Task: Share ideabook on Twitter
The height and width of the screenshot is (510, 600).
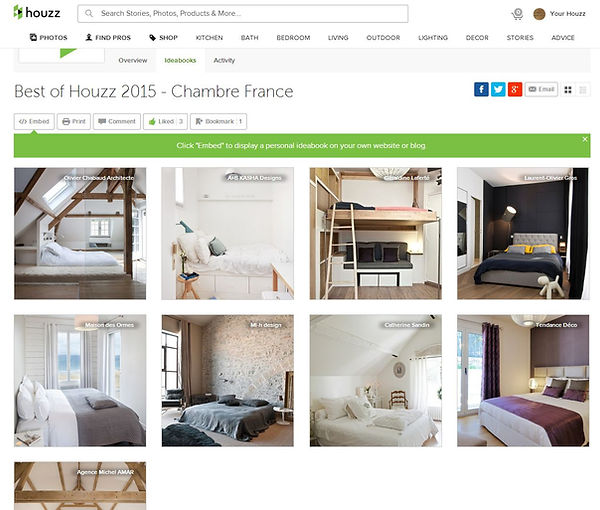Action: (498, 90)
